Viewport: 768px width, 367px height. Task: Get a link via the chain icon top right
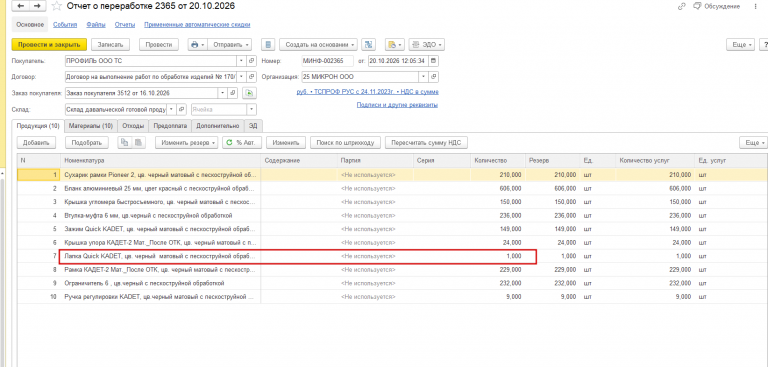click(681, 6)
